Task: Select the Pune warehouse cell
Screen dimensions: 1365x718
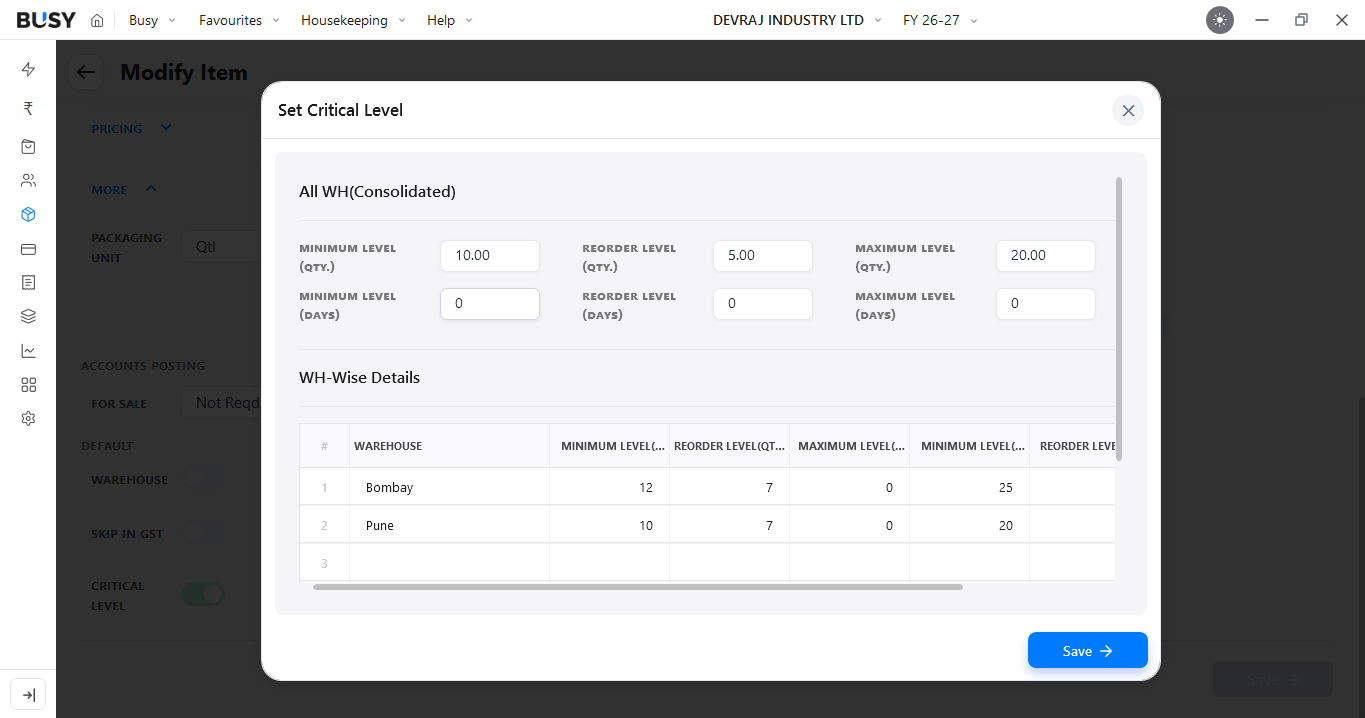Action: (449, 525)
